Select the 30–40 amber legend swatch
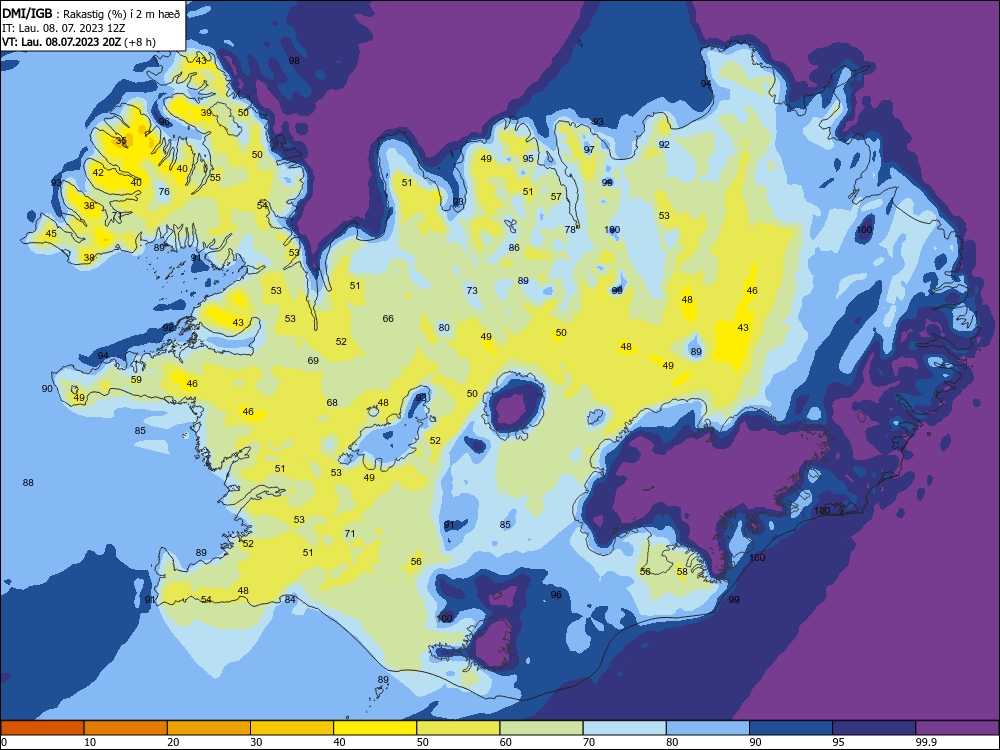This screenshot has height=750, width=1000. click(x=292, y=728)
